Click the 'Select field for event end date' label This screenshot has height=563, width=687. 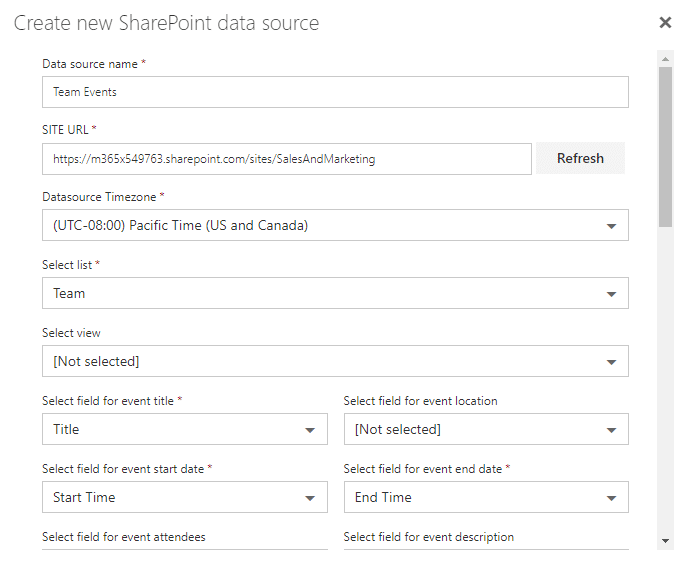423,469
